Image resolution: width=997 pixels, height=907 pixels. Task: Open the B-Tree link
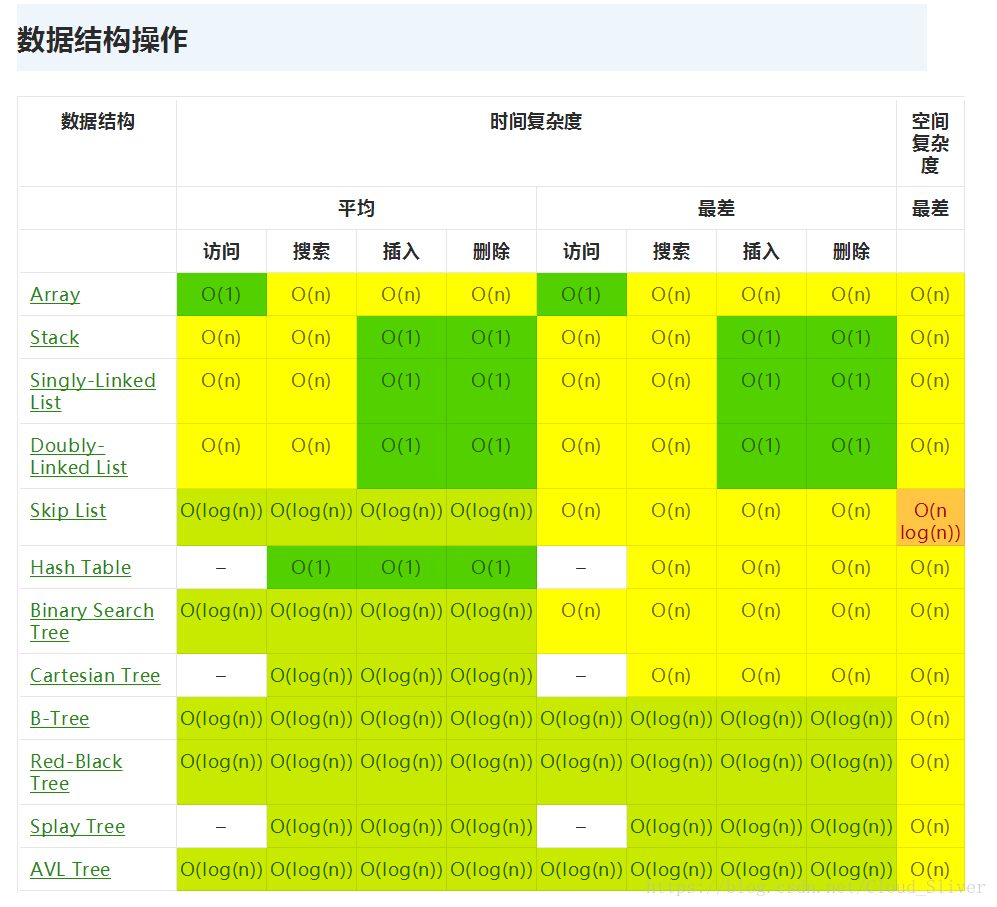click(x=60, y=718)
